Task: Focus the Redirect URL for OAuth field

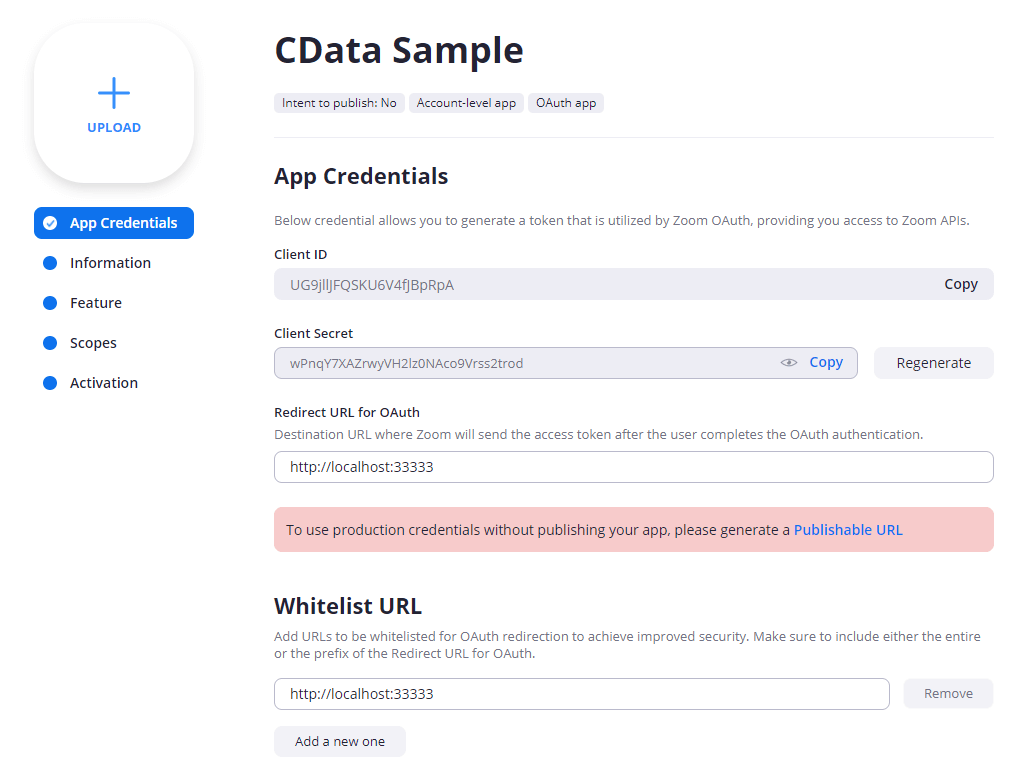Action: click(633, 467)
